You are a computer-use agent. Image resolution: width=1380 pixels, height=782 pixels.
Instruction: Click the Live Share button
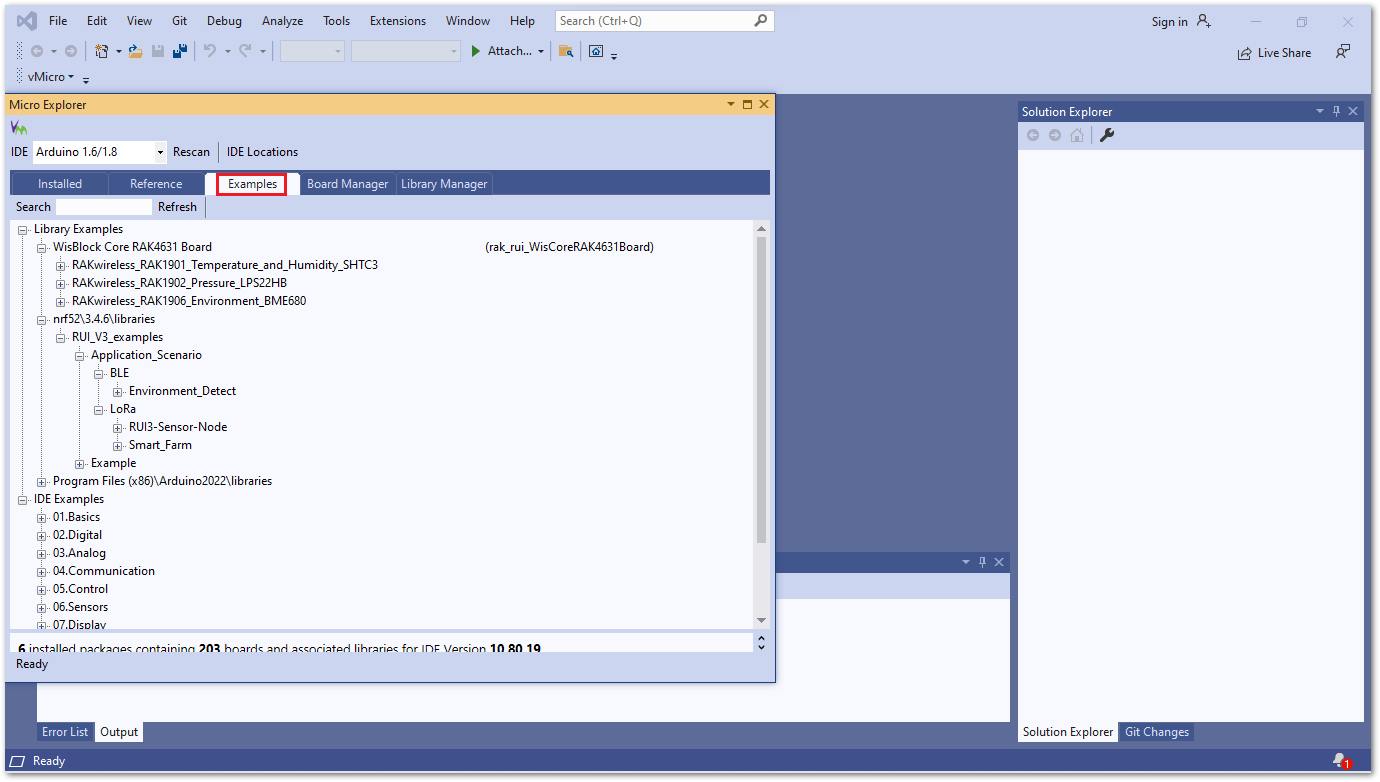(x=1274, y=53)
